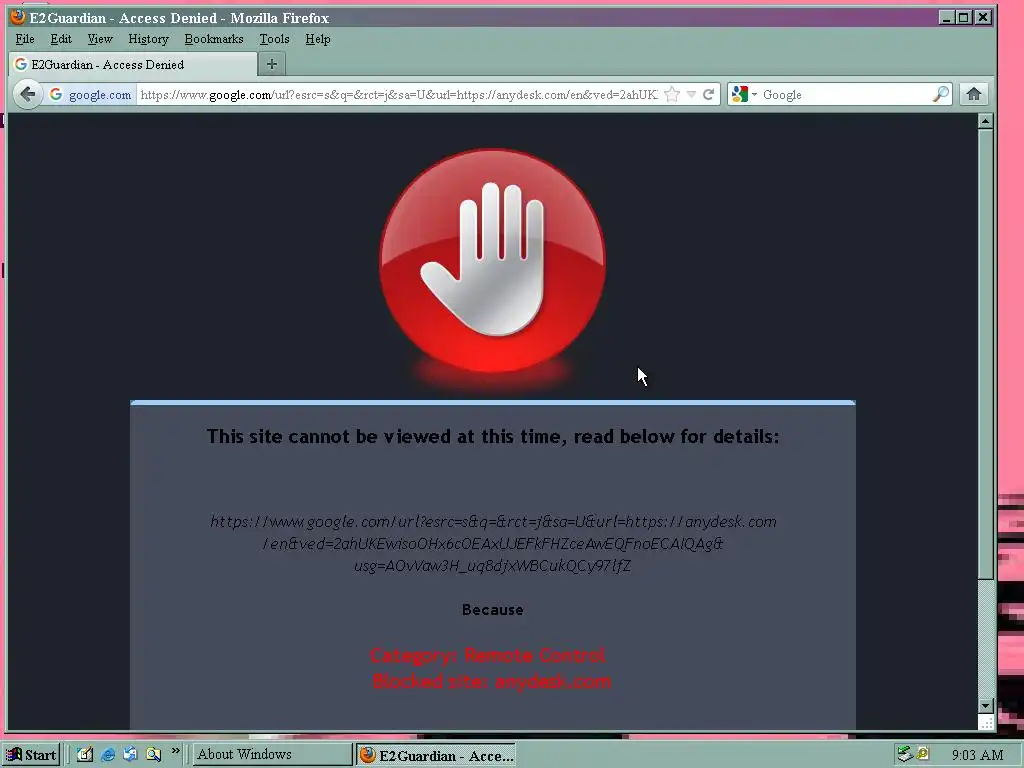Click the blocked URL text in italics

point(493,543)
